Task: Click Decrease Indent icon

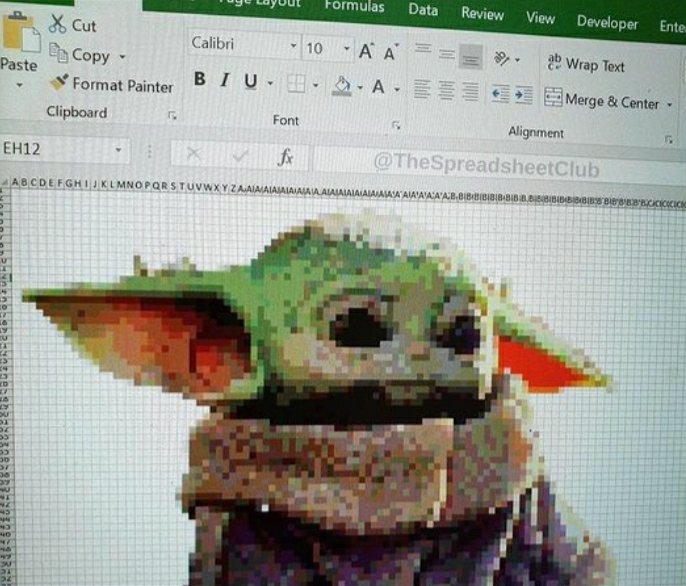Action: pos(500,94)
